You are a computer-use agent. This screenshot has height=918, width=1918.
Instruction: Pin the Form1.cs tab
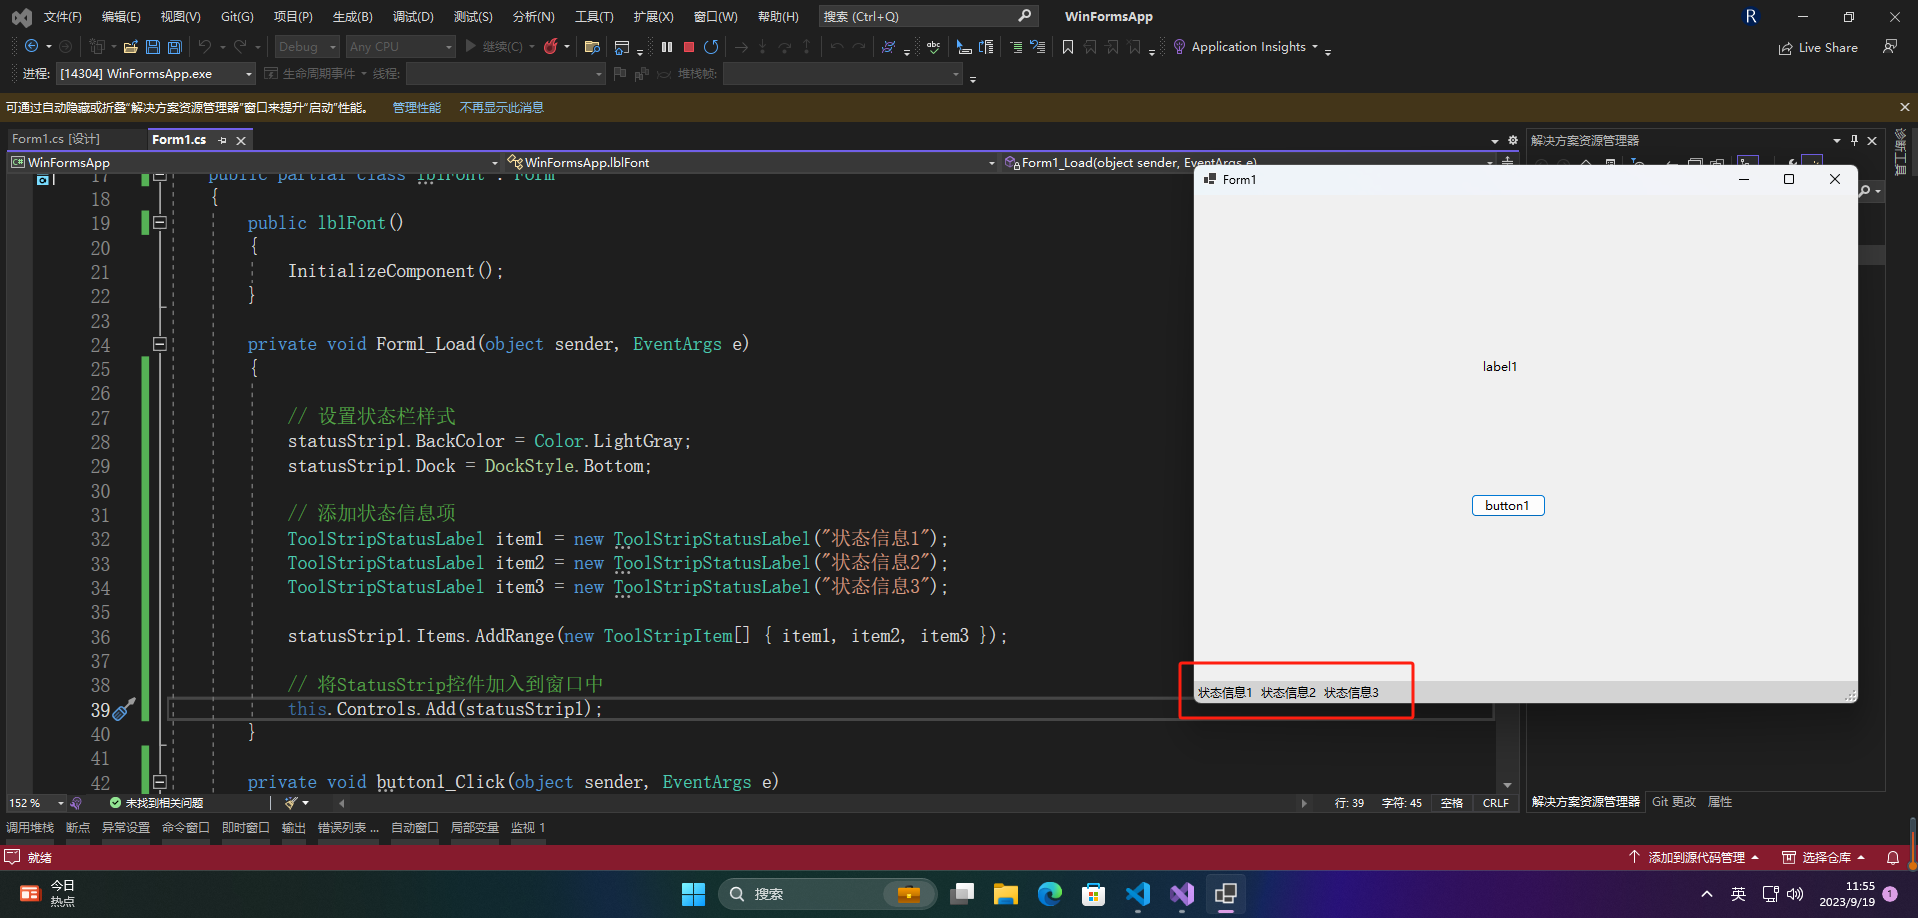[x=223, y=140]
